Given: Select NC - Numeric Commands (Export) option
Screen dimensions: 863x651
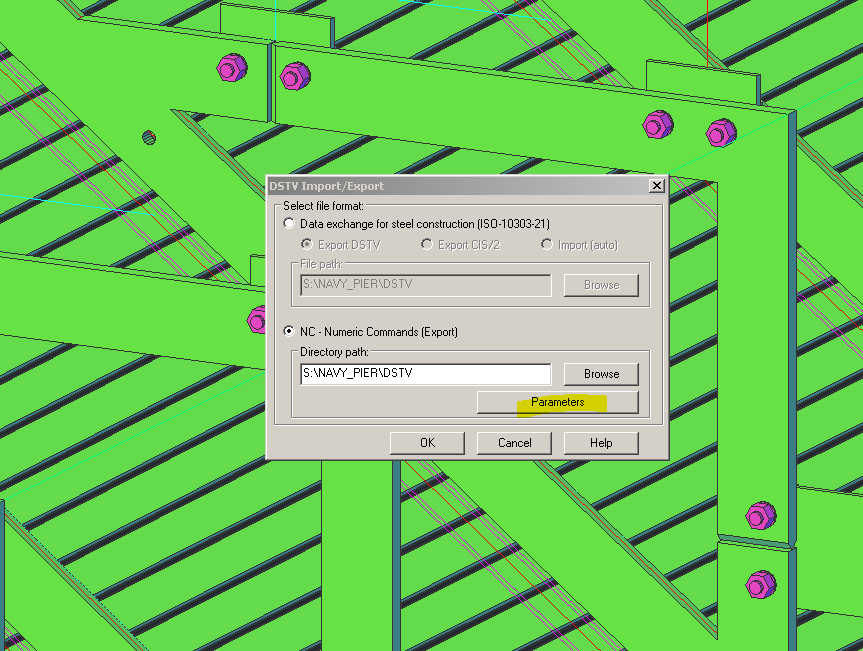Looking at the screenshot, I should pos(289,331).
